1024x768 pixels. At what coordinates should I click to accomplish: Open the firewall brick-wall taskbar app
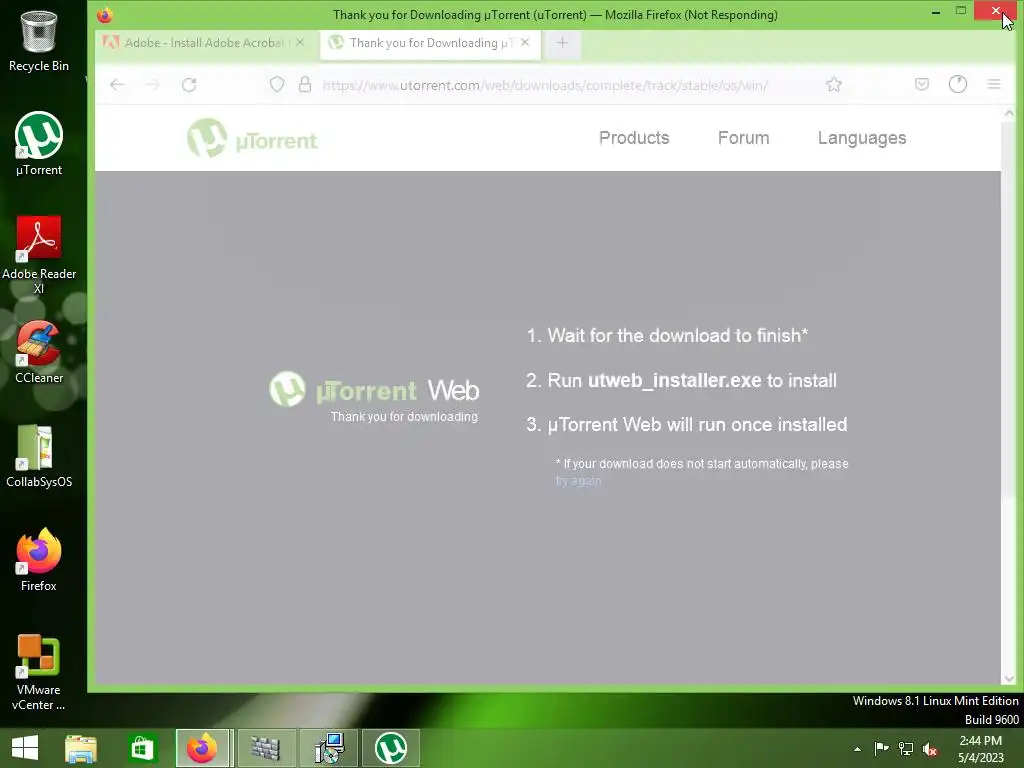265,748
